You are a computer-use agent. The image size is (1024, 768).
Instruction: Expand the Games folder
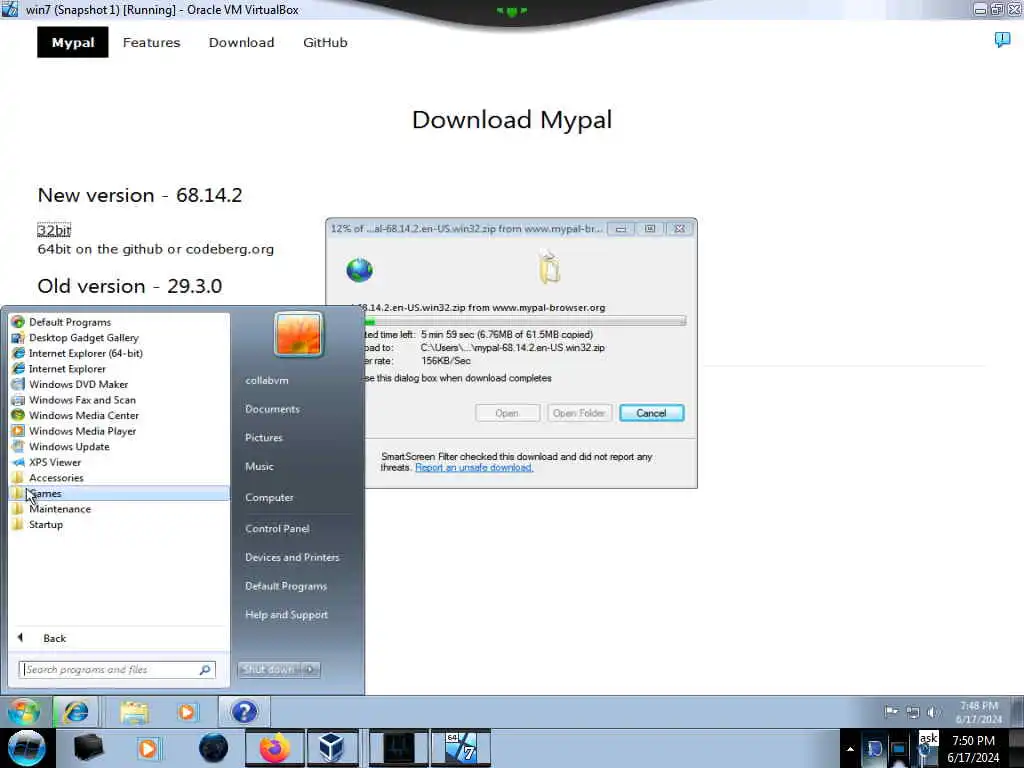point(119,494)
